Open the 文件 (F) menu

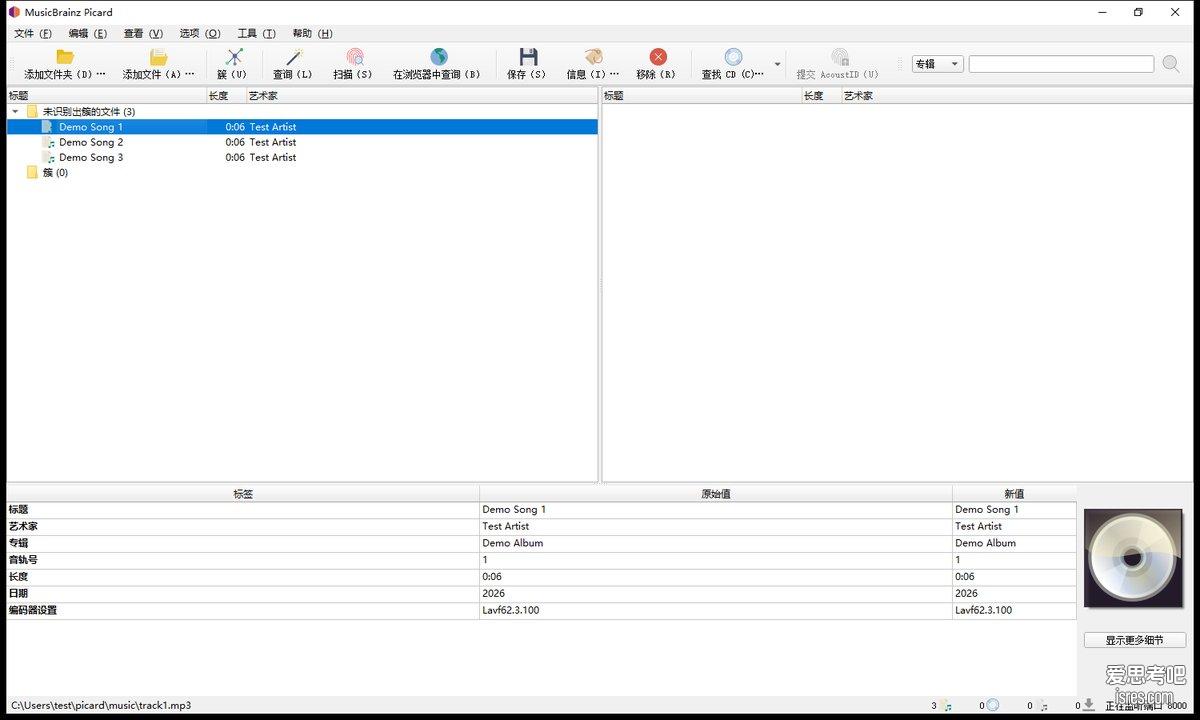click(x=33, y=33)
